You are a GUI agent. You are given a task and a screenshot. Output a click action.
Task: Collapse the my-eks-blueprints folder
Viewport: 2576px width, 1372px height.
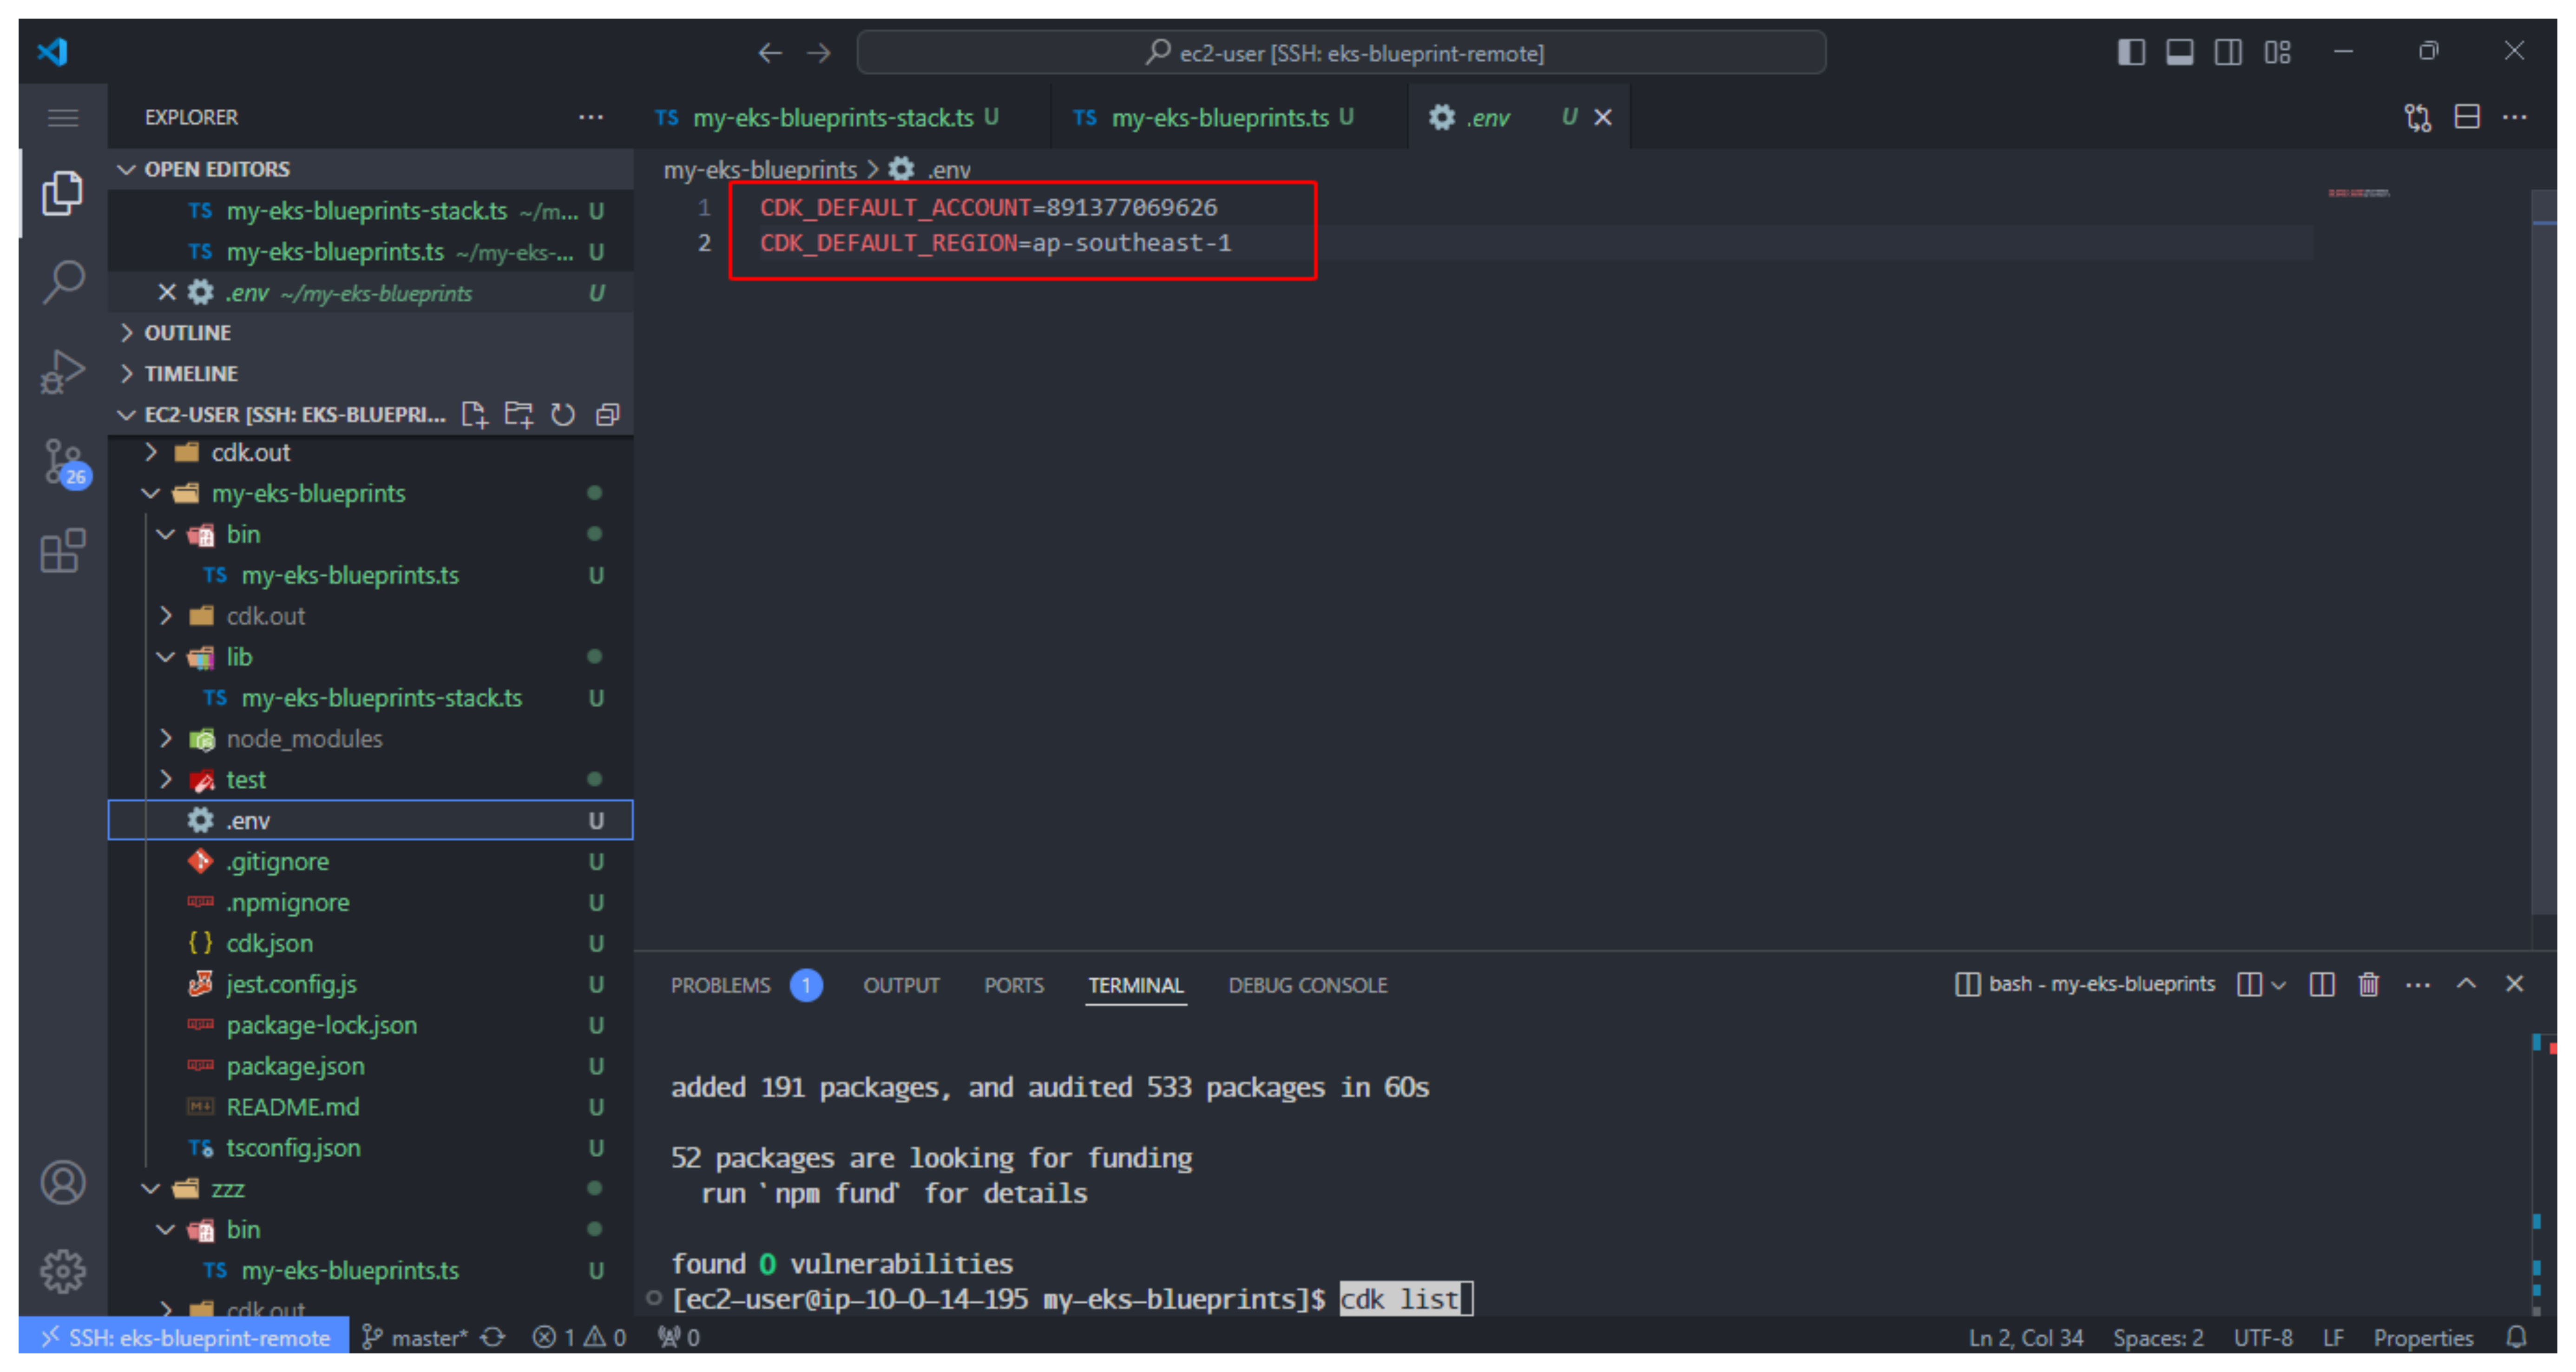coord(370,494)
